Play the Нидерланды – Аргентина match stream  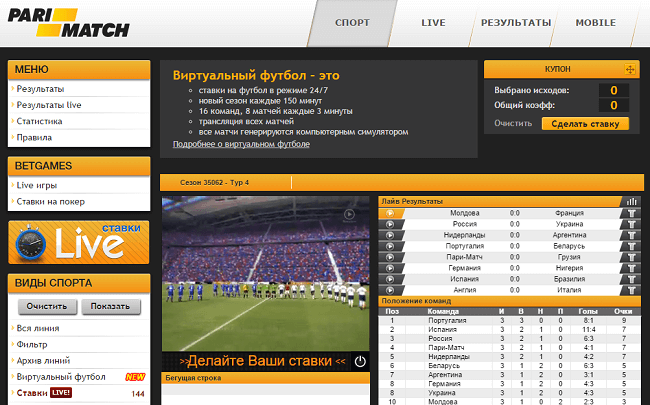[390, 235]
